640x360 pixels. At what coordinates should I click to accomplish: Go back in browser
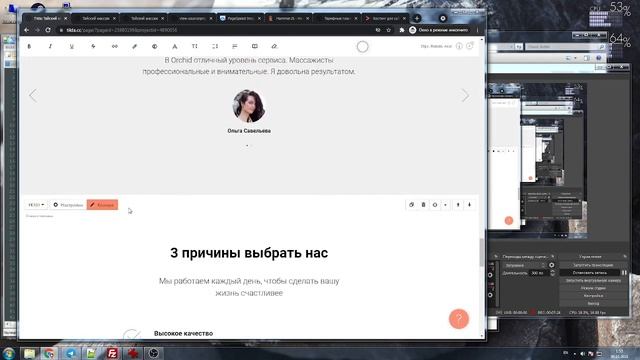tap(27, 30)
